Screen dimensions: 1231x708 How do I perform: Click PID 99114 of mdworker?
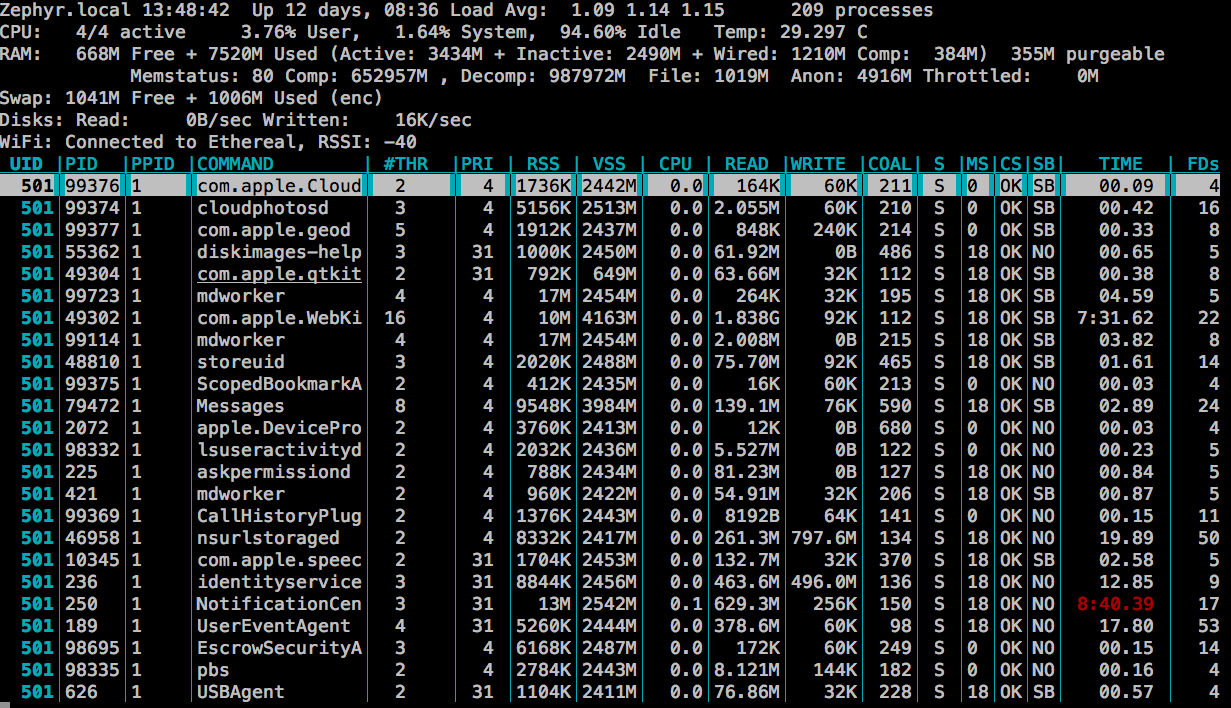coord(92,340)
